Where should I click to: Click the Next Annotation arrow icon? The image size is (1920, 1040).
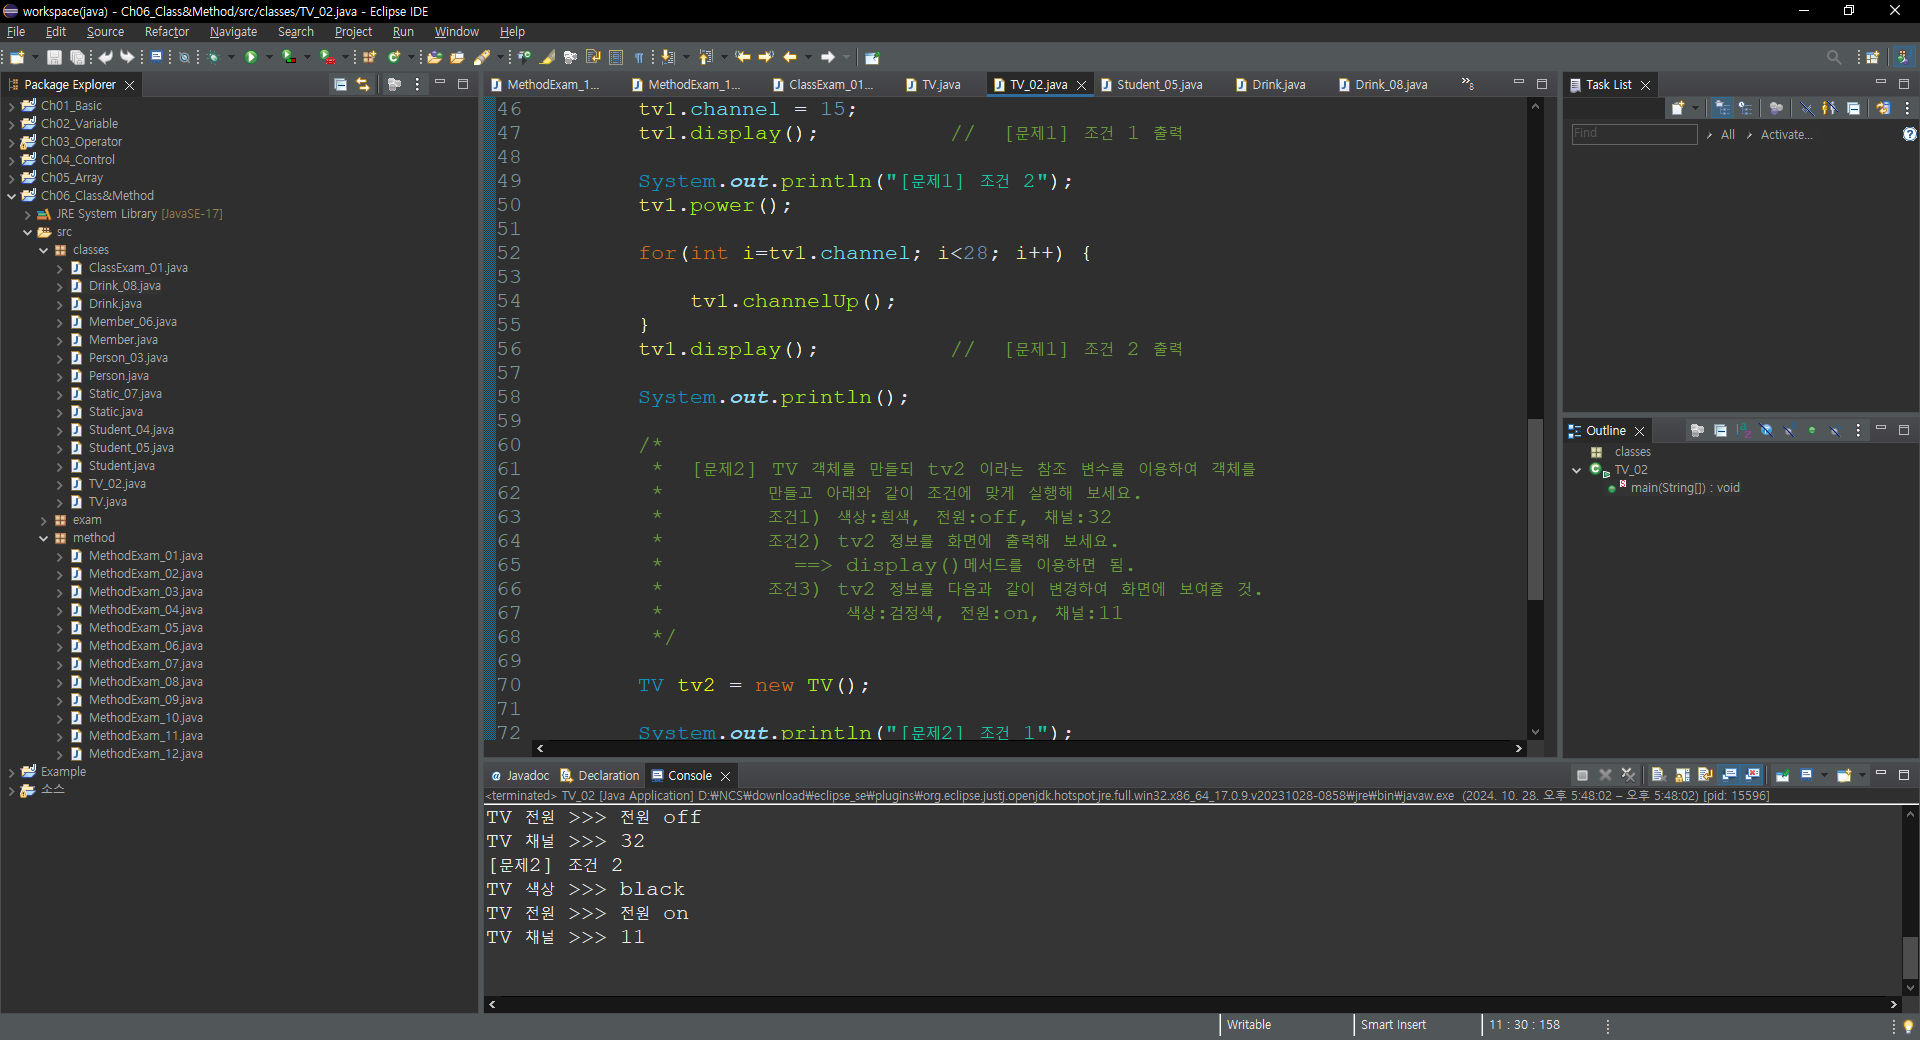pos(666,57)
